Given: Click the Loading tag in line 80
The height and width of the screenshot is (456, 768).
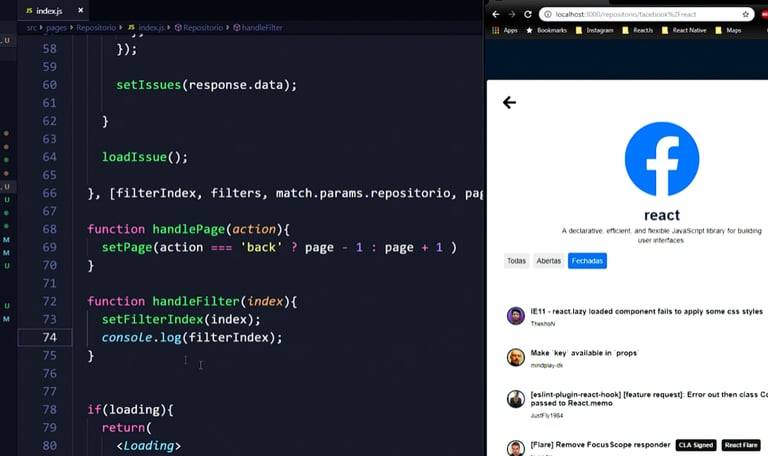Looking at the screenshot, I should point(149,446).
